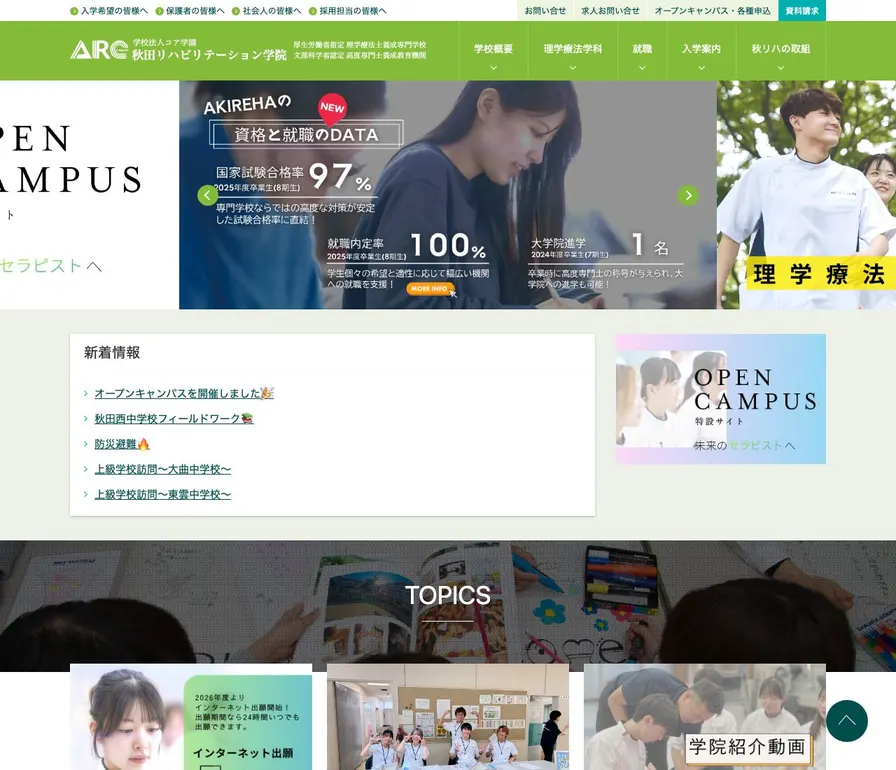Go to previous slide arrow
This screenshot has width=896, height=770.
click(x=207, y=195)
